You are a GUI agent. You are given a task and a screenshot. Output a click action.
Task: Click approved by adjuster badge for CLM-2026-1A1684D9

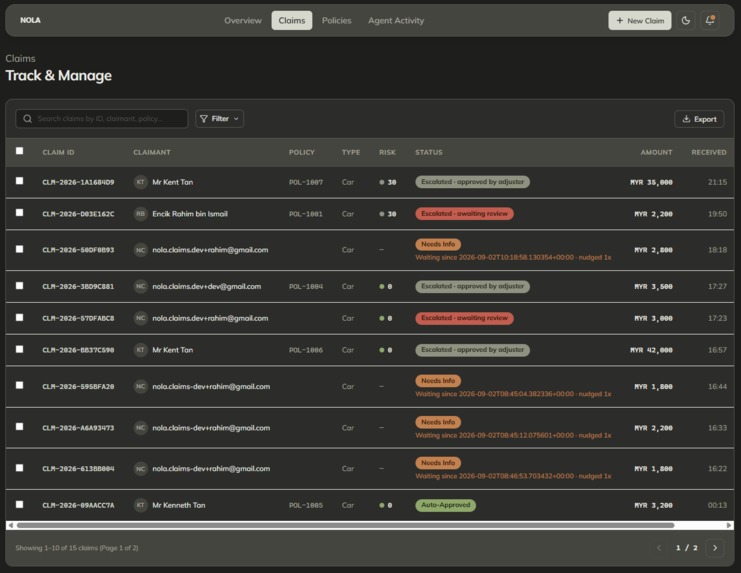(x=473, y=182)
